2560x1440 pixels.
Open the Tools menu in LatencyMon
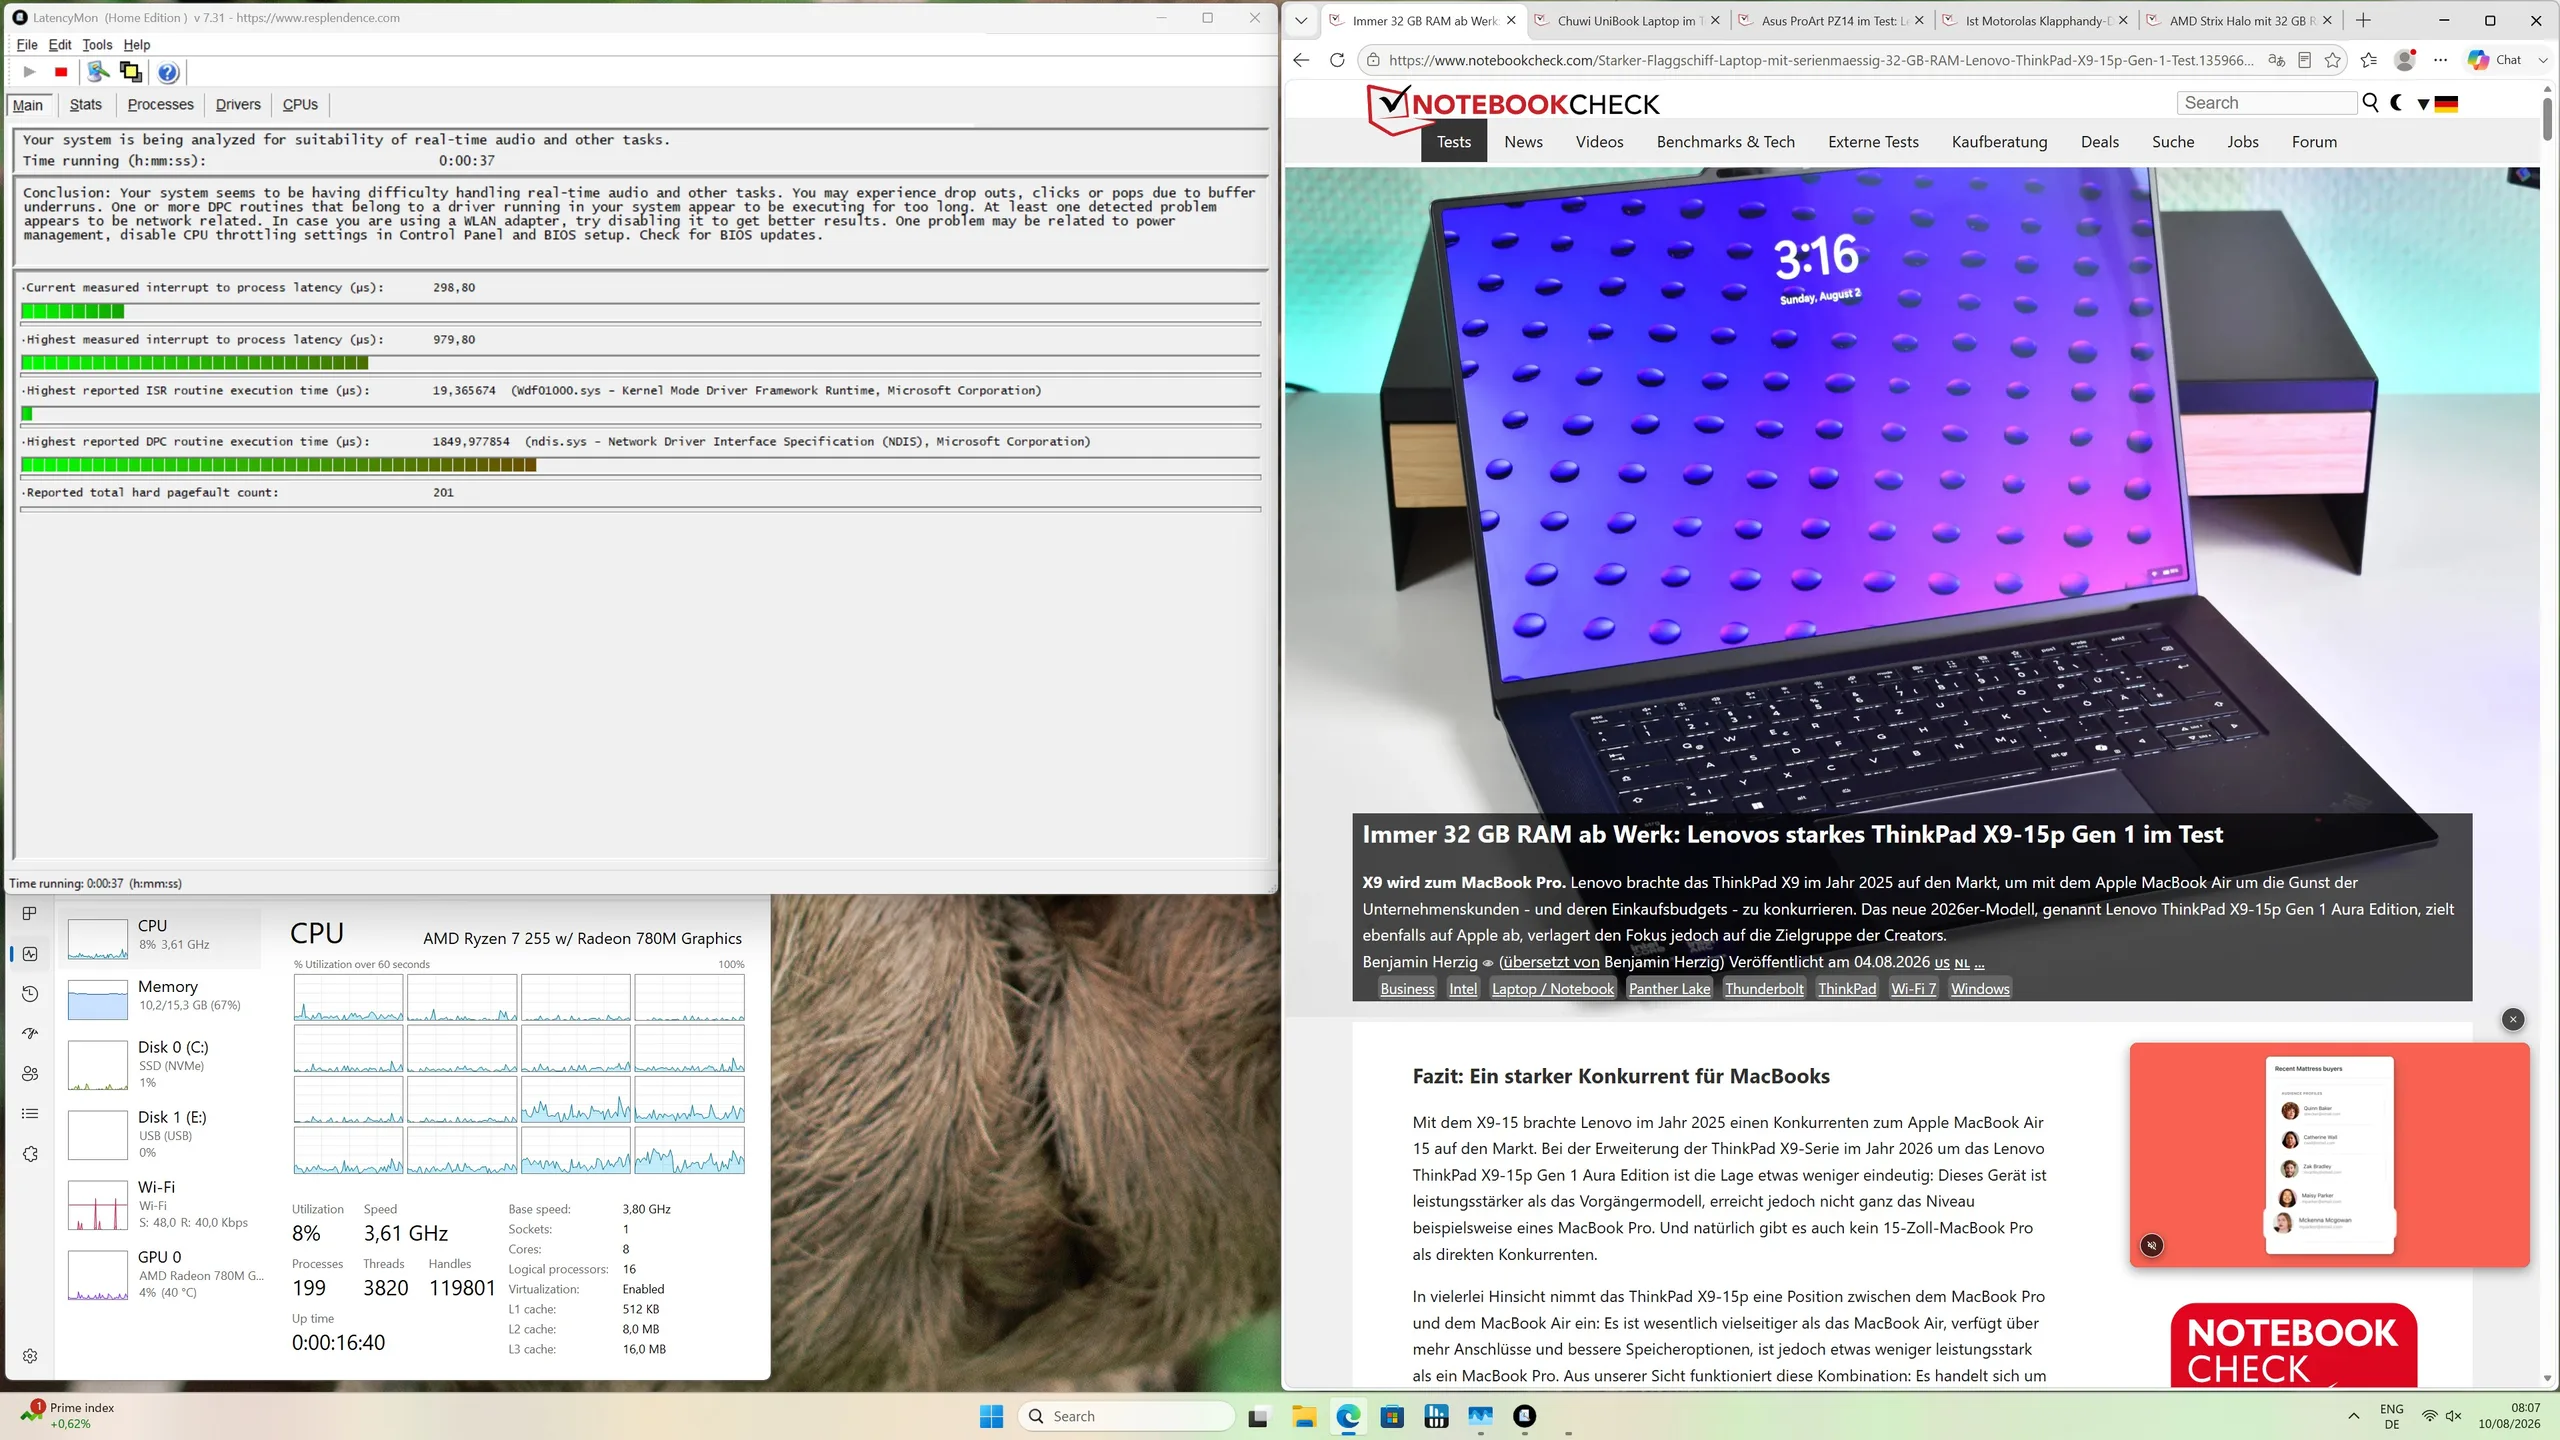(97, 45)
